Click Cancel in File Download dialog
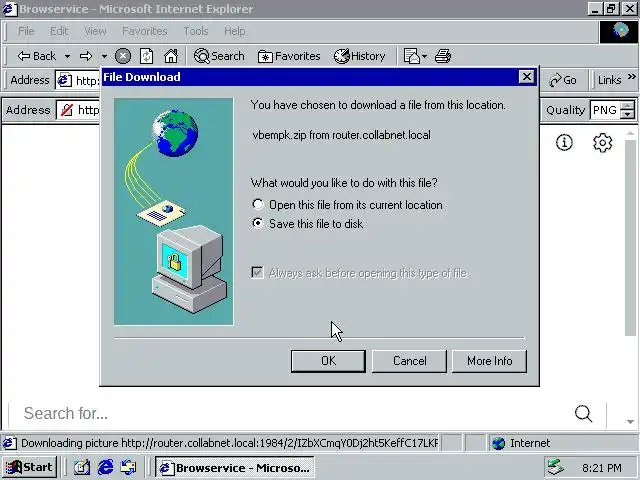 pos(409,361)
